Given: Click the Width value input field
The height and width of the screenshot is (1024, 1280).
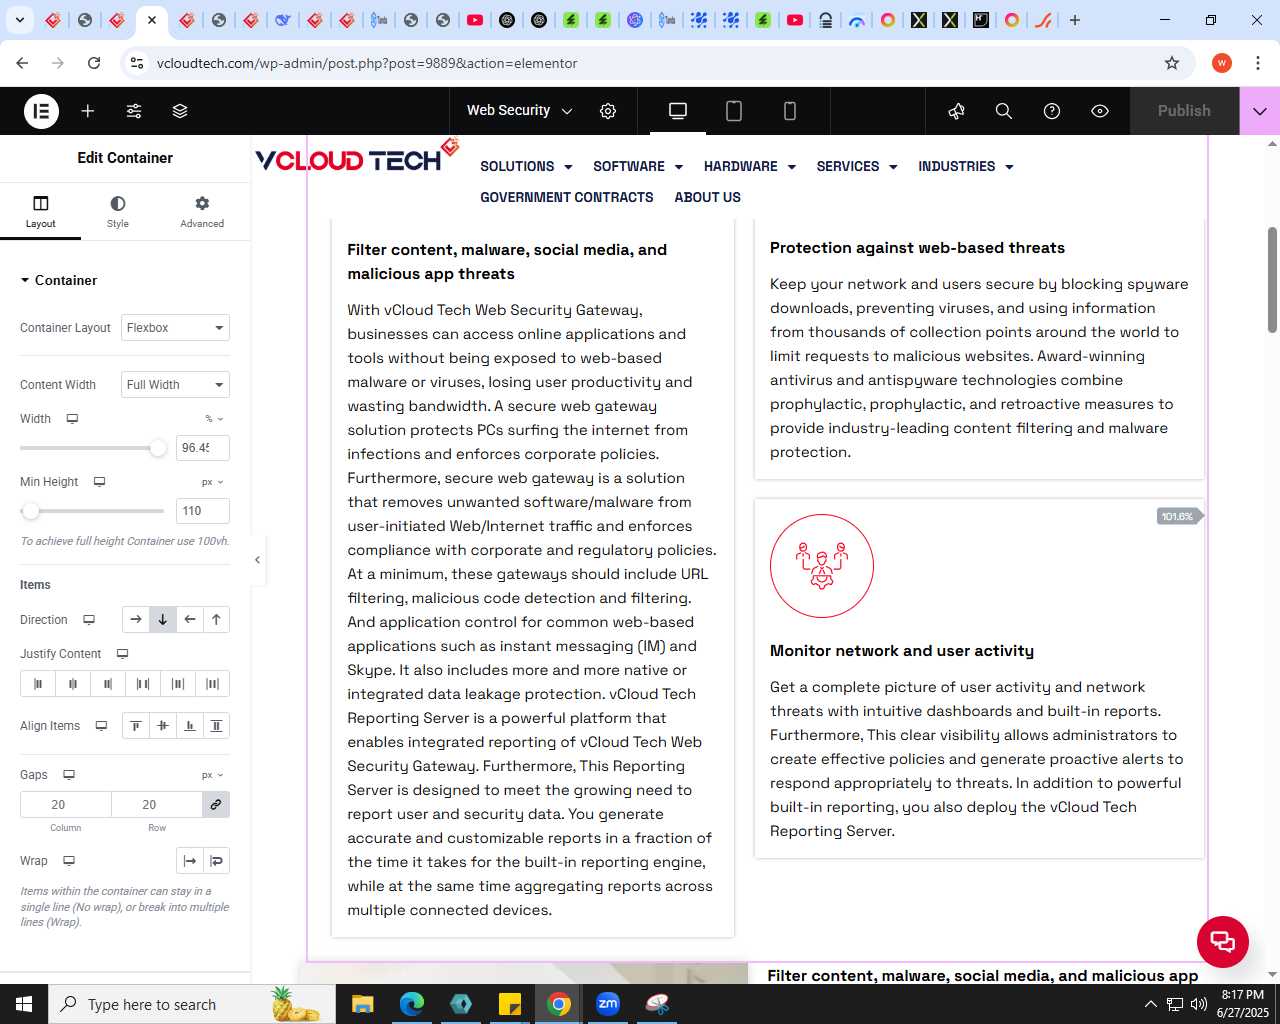Looking at the screenshot, I should click(203, 448).
